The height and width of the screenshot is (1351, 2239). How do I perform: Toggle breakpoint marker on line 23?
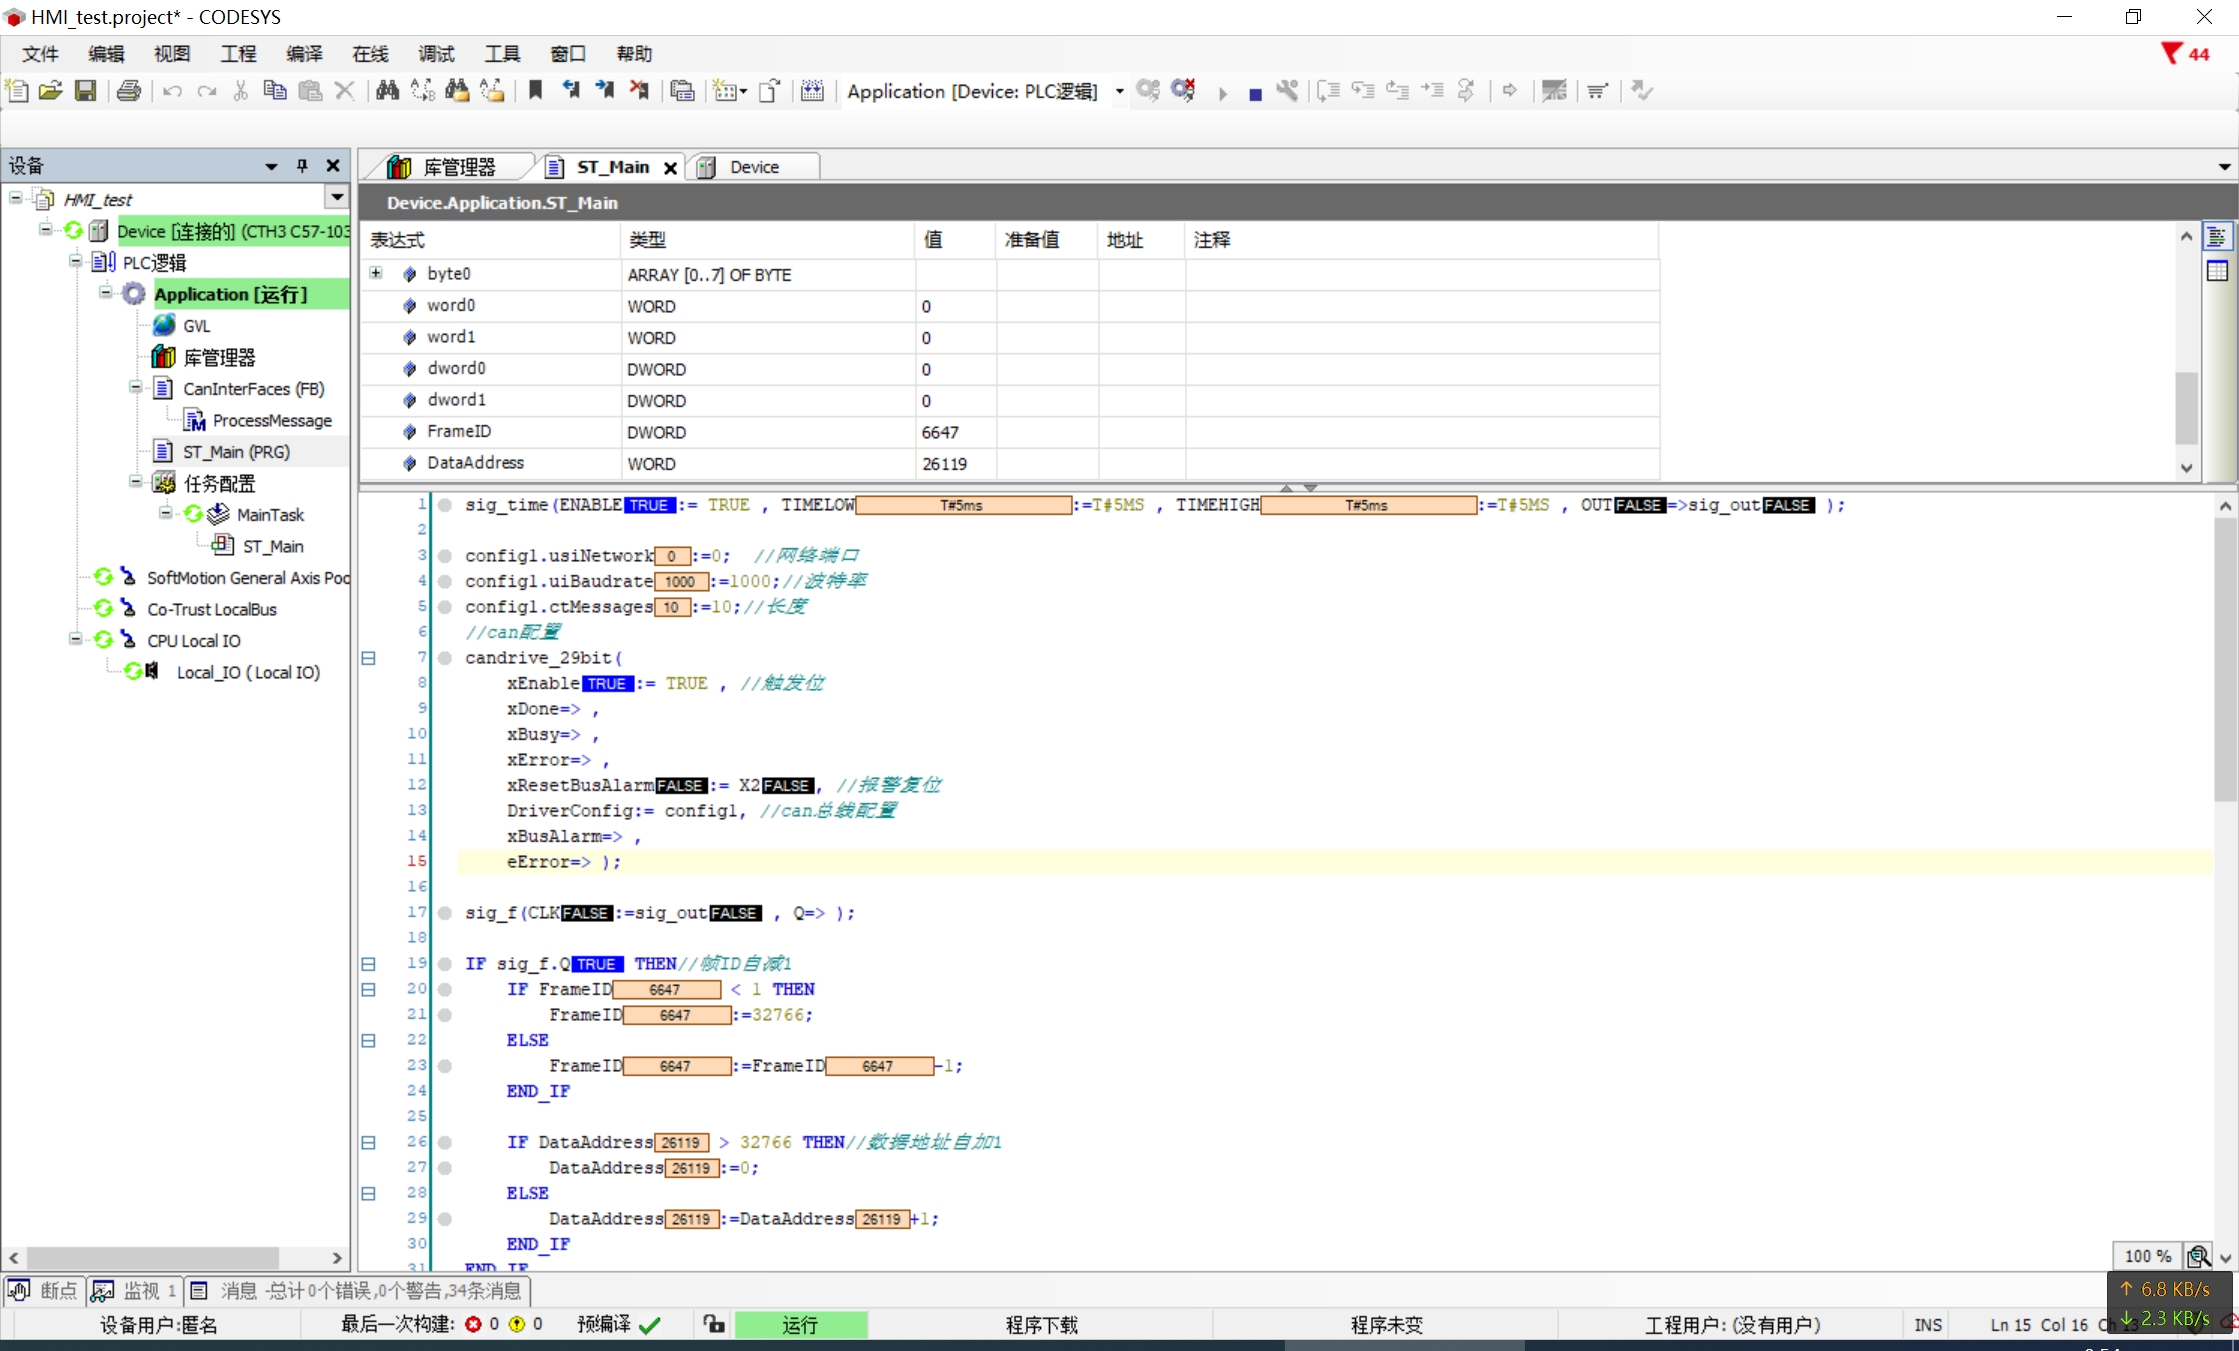coord(445,1066)
